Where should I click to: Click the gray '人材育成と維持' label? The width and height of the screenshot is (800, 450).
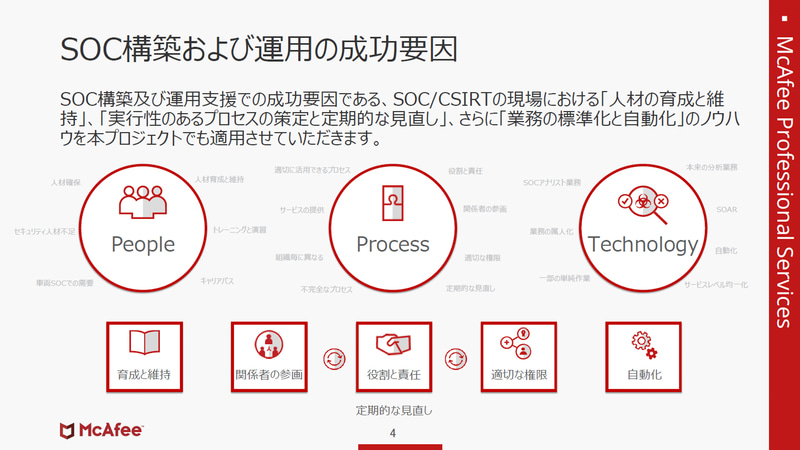click(x=219, y=179)
